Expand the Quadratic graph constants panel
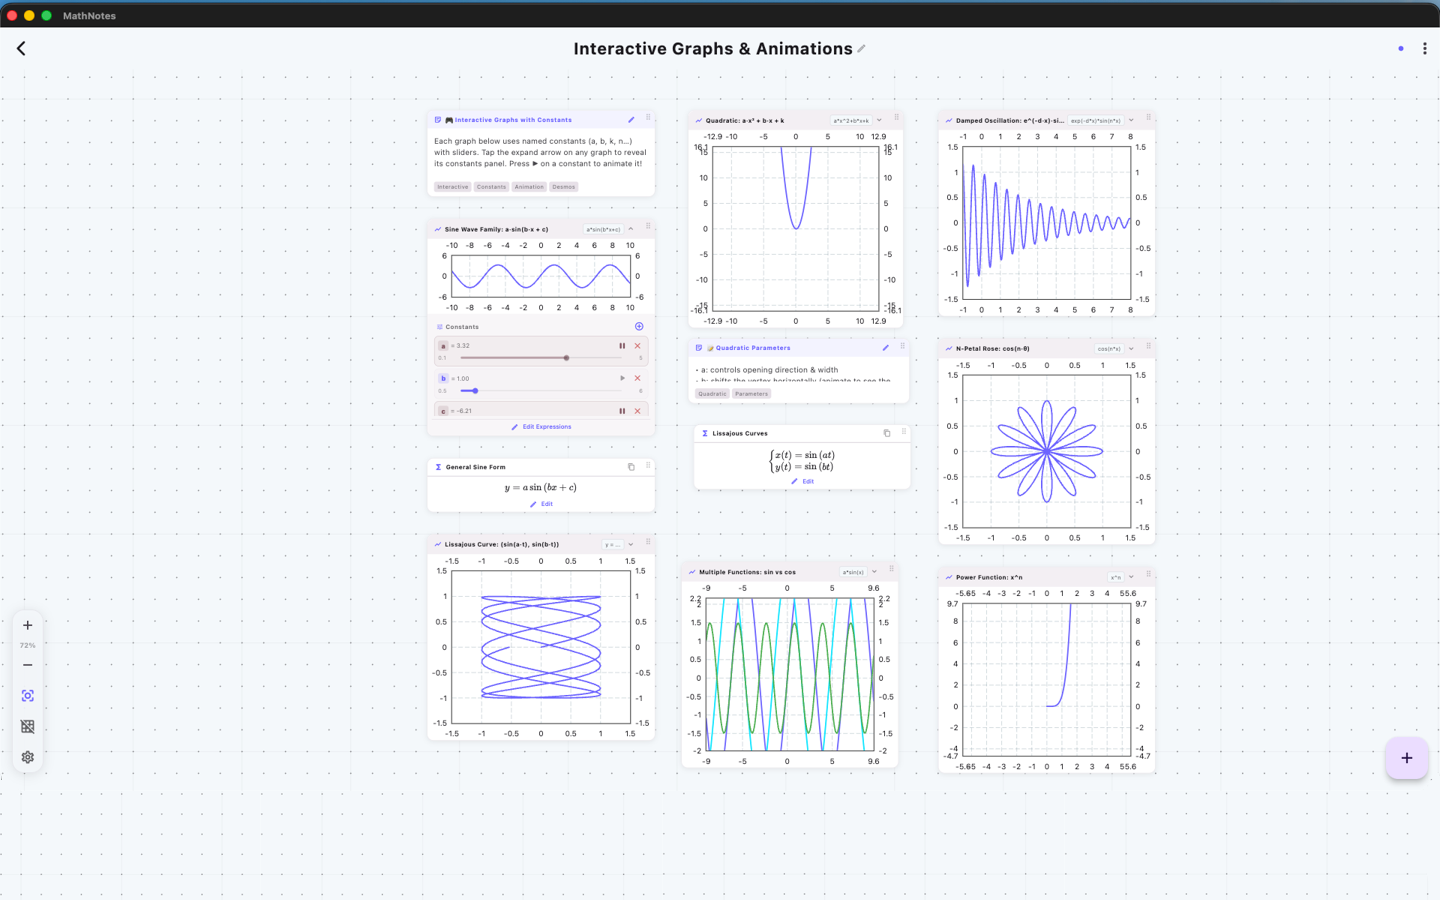 [879, 120]
